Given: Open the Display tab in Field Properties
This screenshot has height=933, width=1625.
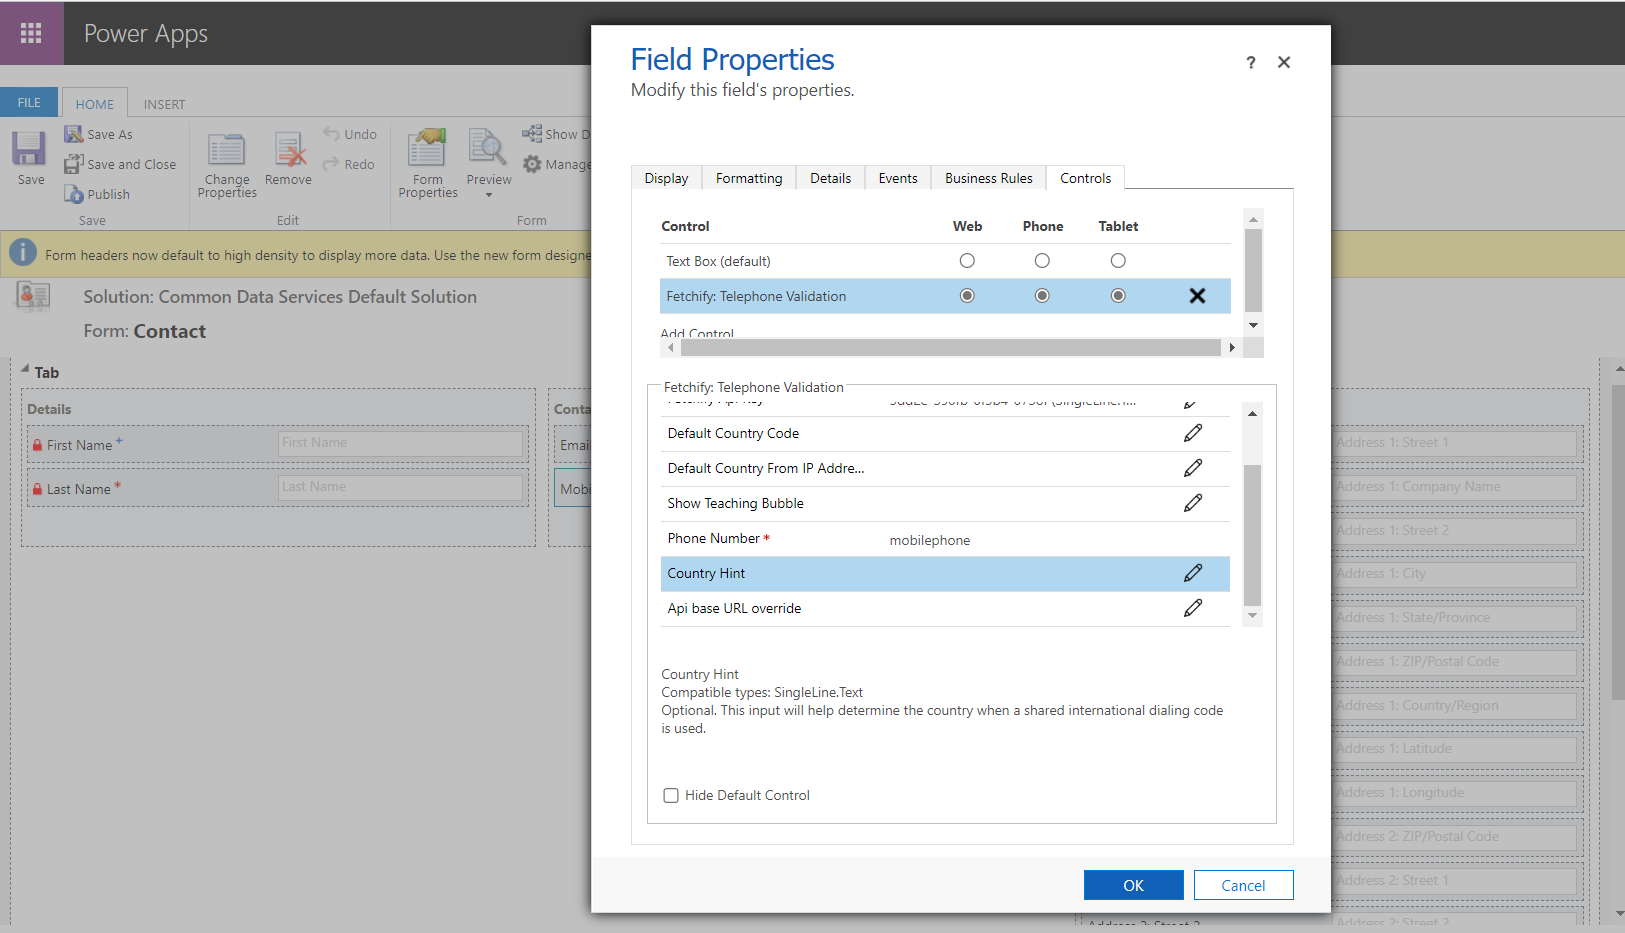Looking at the screenshot, I should tap(666, 178).
